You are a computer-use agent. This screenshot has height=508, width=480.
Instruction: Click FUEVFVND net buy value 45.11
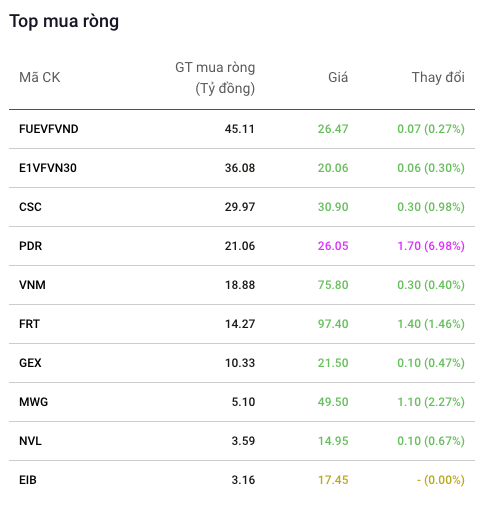[240, 129]
